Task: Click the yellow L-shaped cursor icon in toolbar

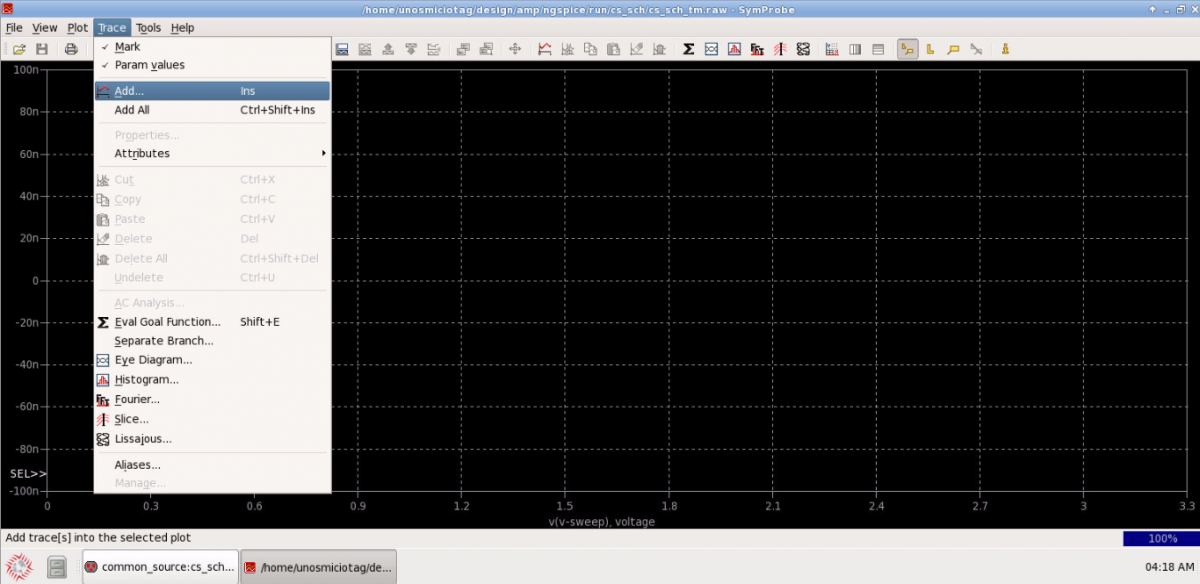Action: [x=930, y=49]
